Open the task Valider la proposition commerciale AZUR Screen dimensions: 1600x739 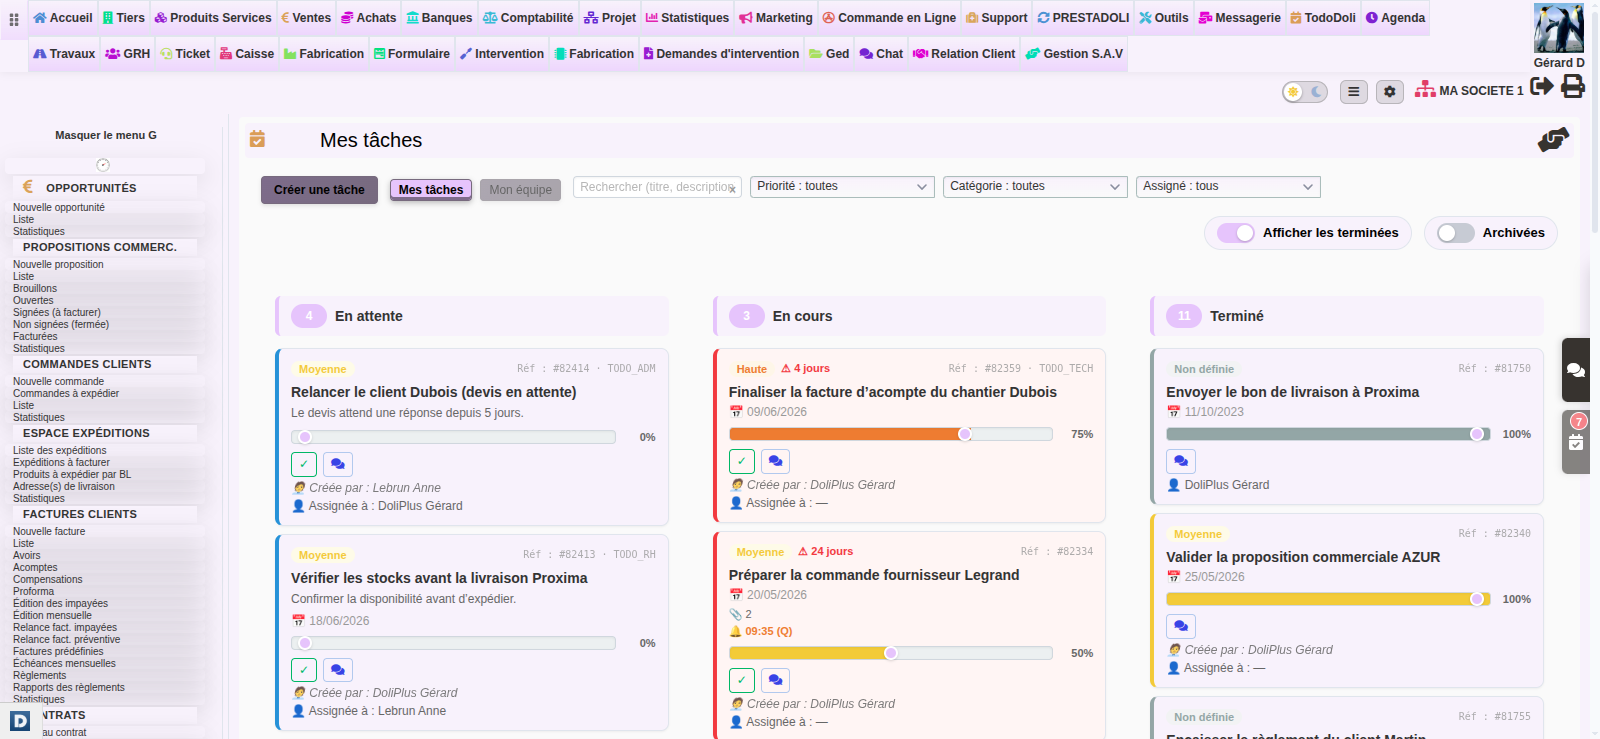1303,557
